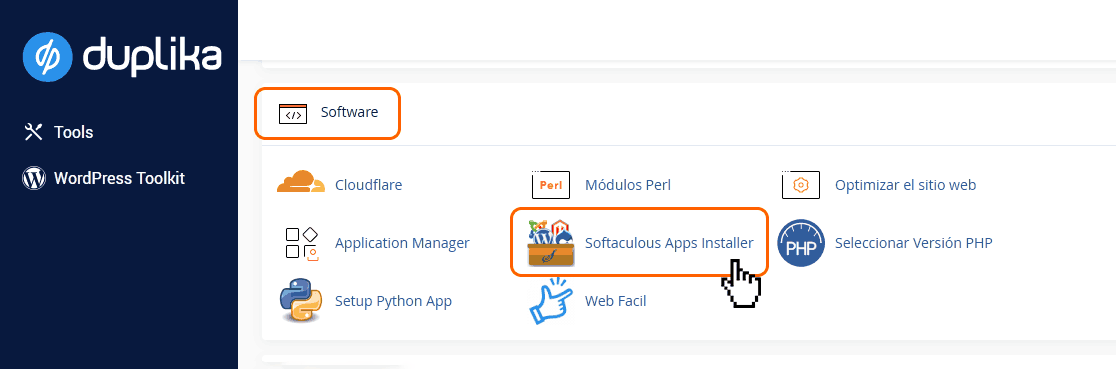Collapse the Software section header

[349, 112]
